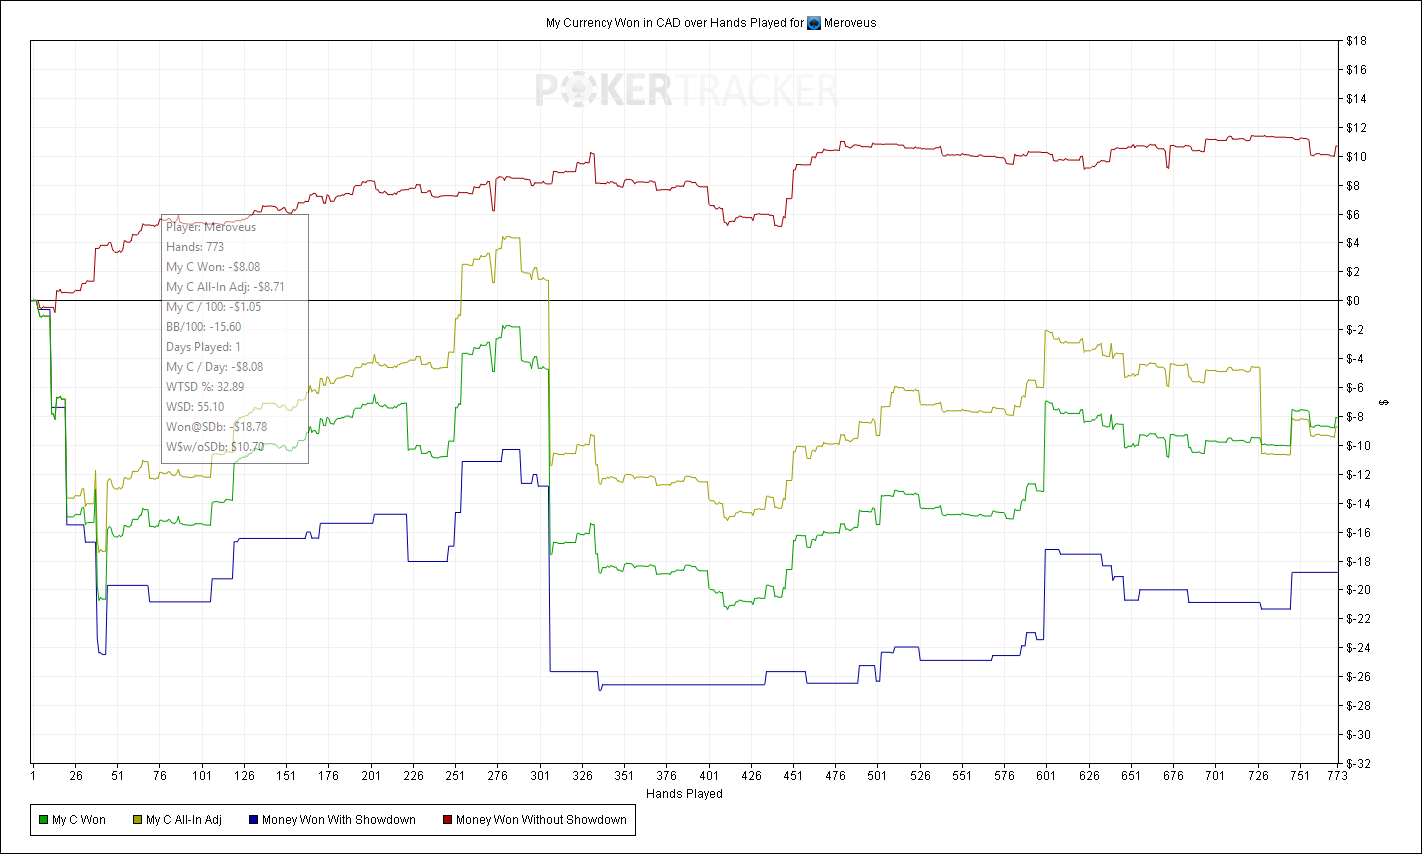Click the 'BB/100: -15.60' tooltip line

(x=203, y=327)
